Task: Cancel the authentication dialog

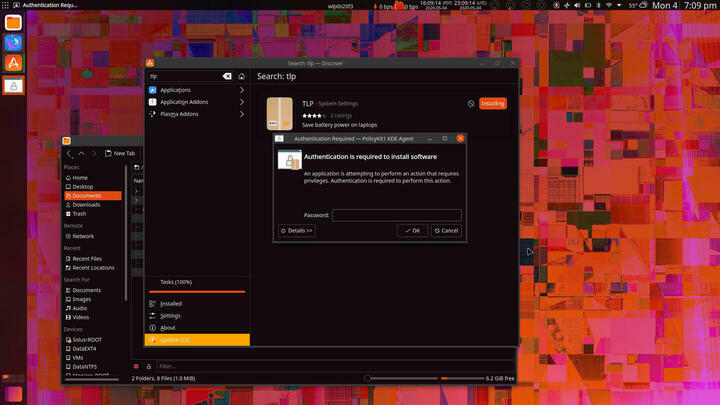Action: tap(446, 231)
